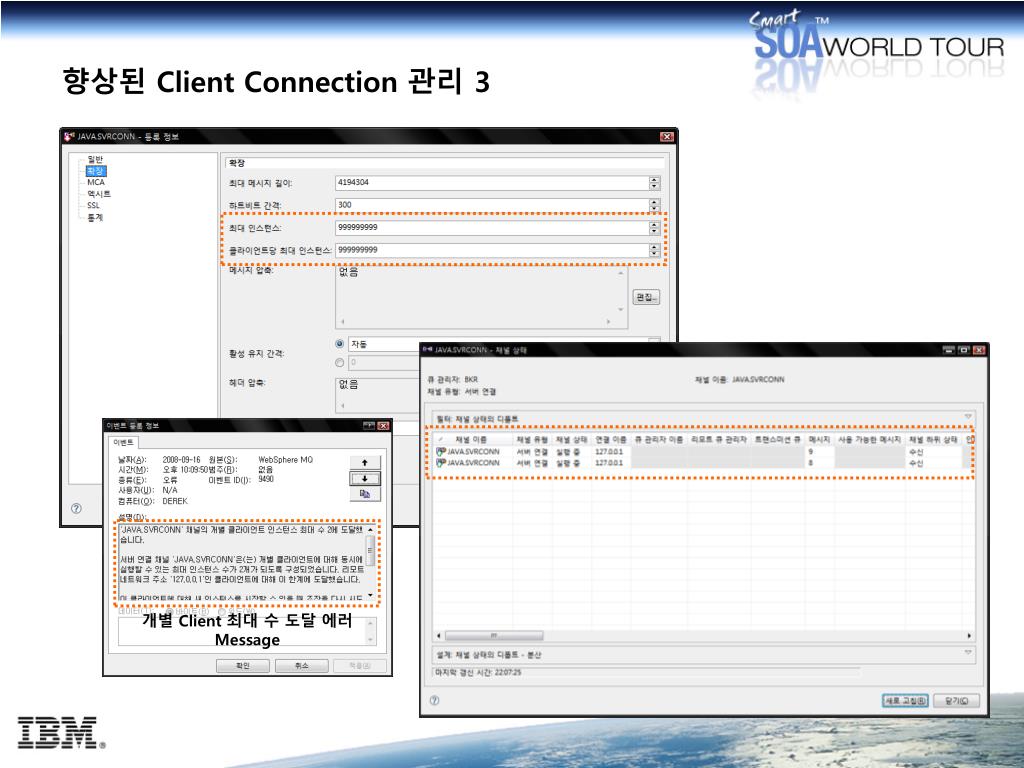Click the up arrow for previous event
Image resolution: width=1024 pixels, height=768 pixels.
pos(364,462)
